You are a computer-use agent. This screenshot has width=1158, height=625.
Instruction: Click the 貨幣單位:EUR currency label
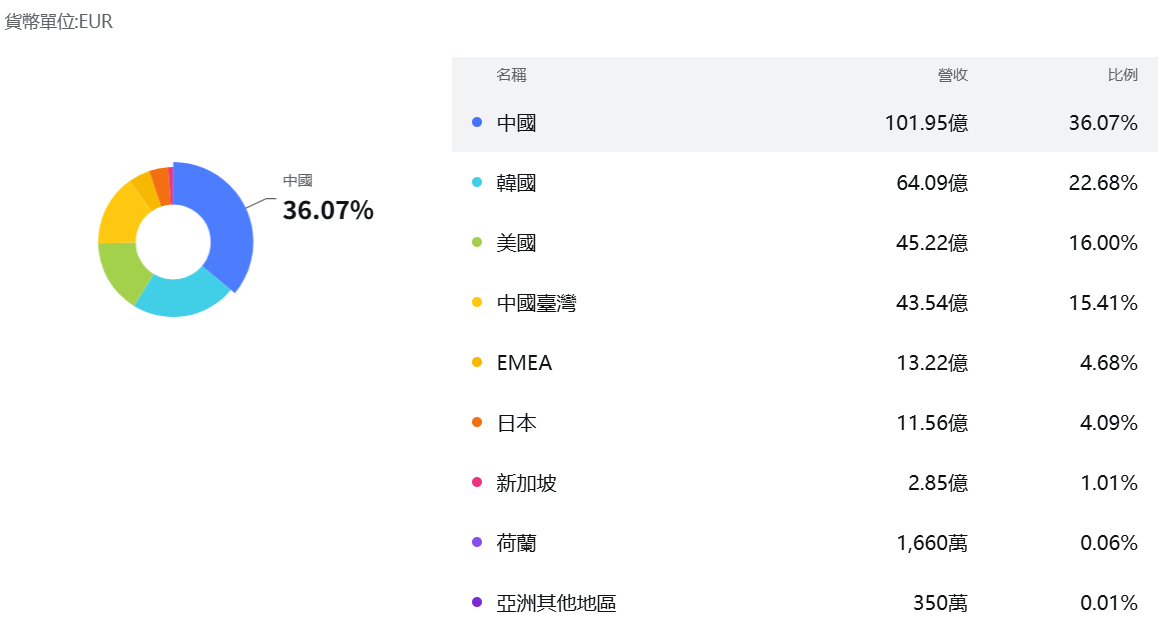[58, 21]
